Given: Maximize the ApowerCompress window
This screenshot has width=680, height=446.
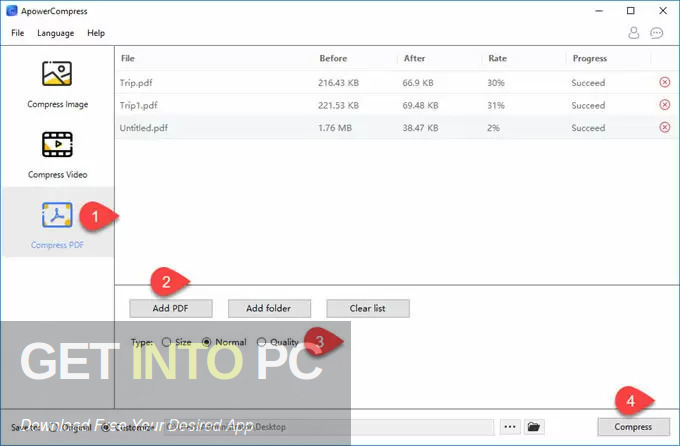Looking at the screenshot, I should point(631,11).
